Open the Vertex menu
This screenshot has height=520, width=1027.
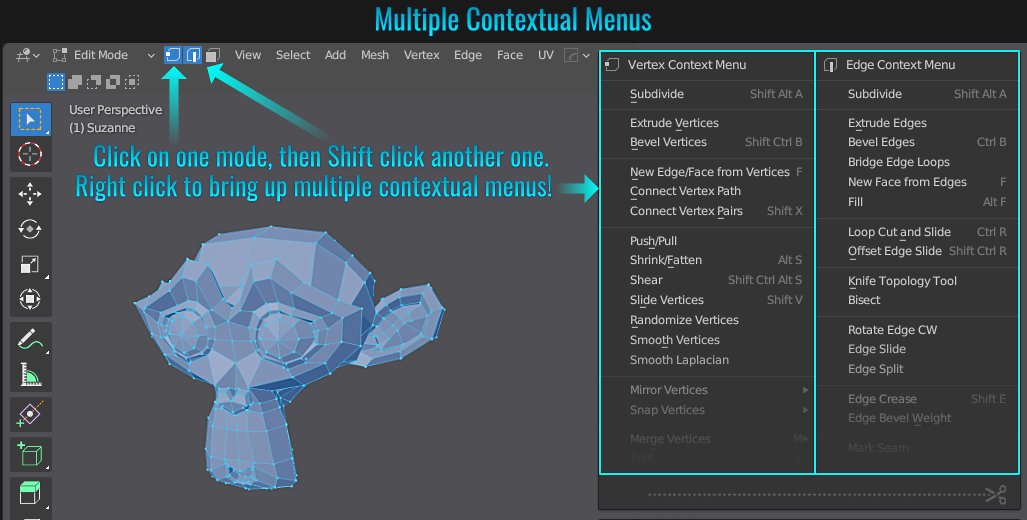point(421,55)
